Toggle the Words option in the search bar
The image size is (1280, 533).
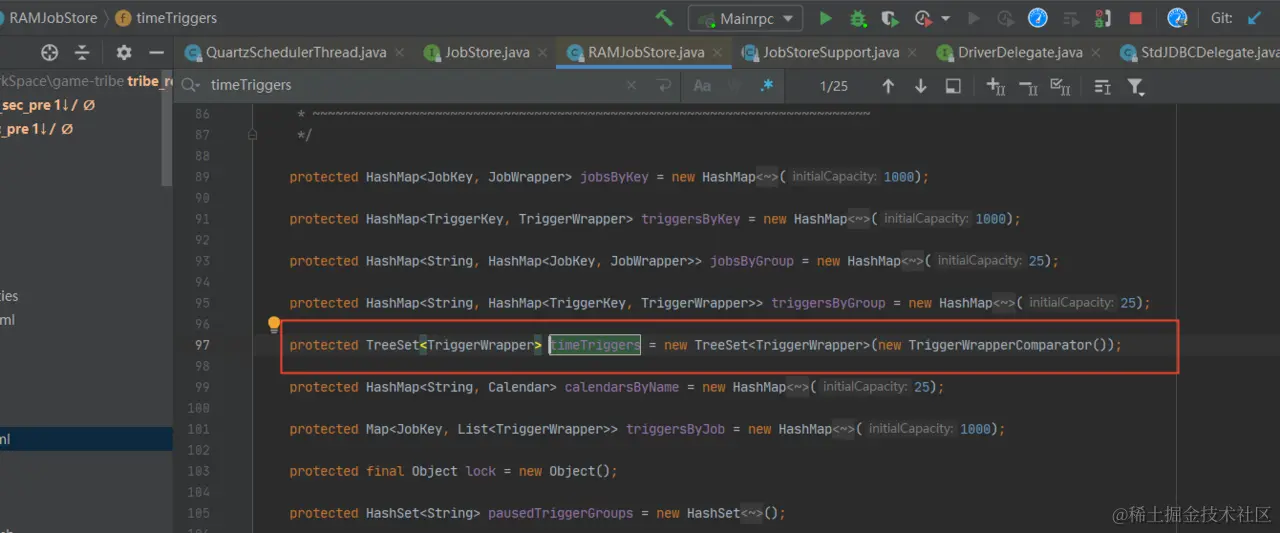click(x=735, y=86)
